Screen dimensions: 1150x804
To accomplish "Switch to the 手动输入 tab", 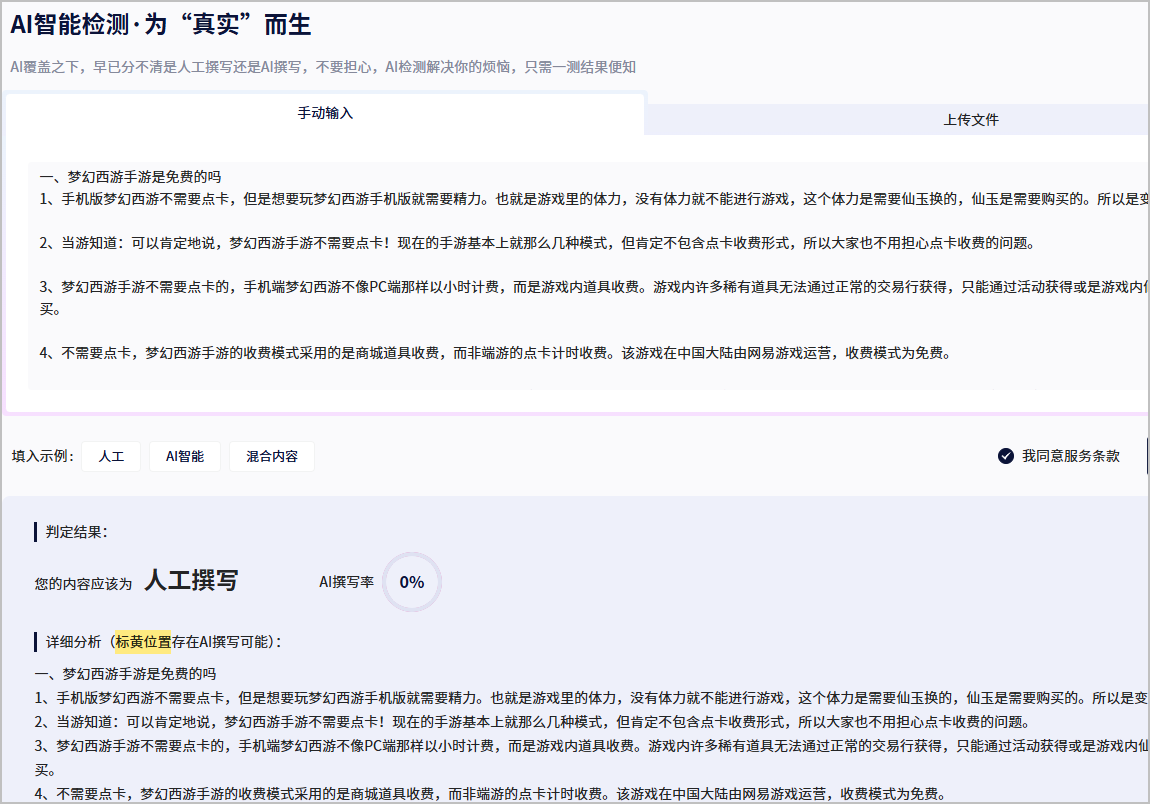I will (325, 114).
